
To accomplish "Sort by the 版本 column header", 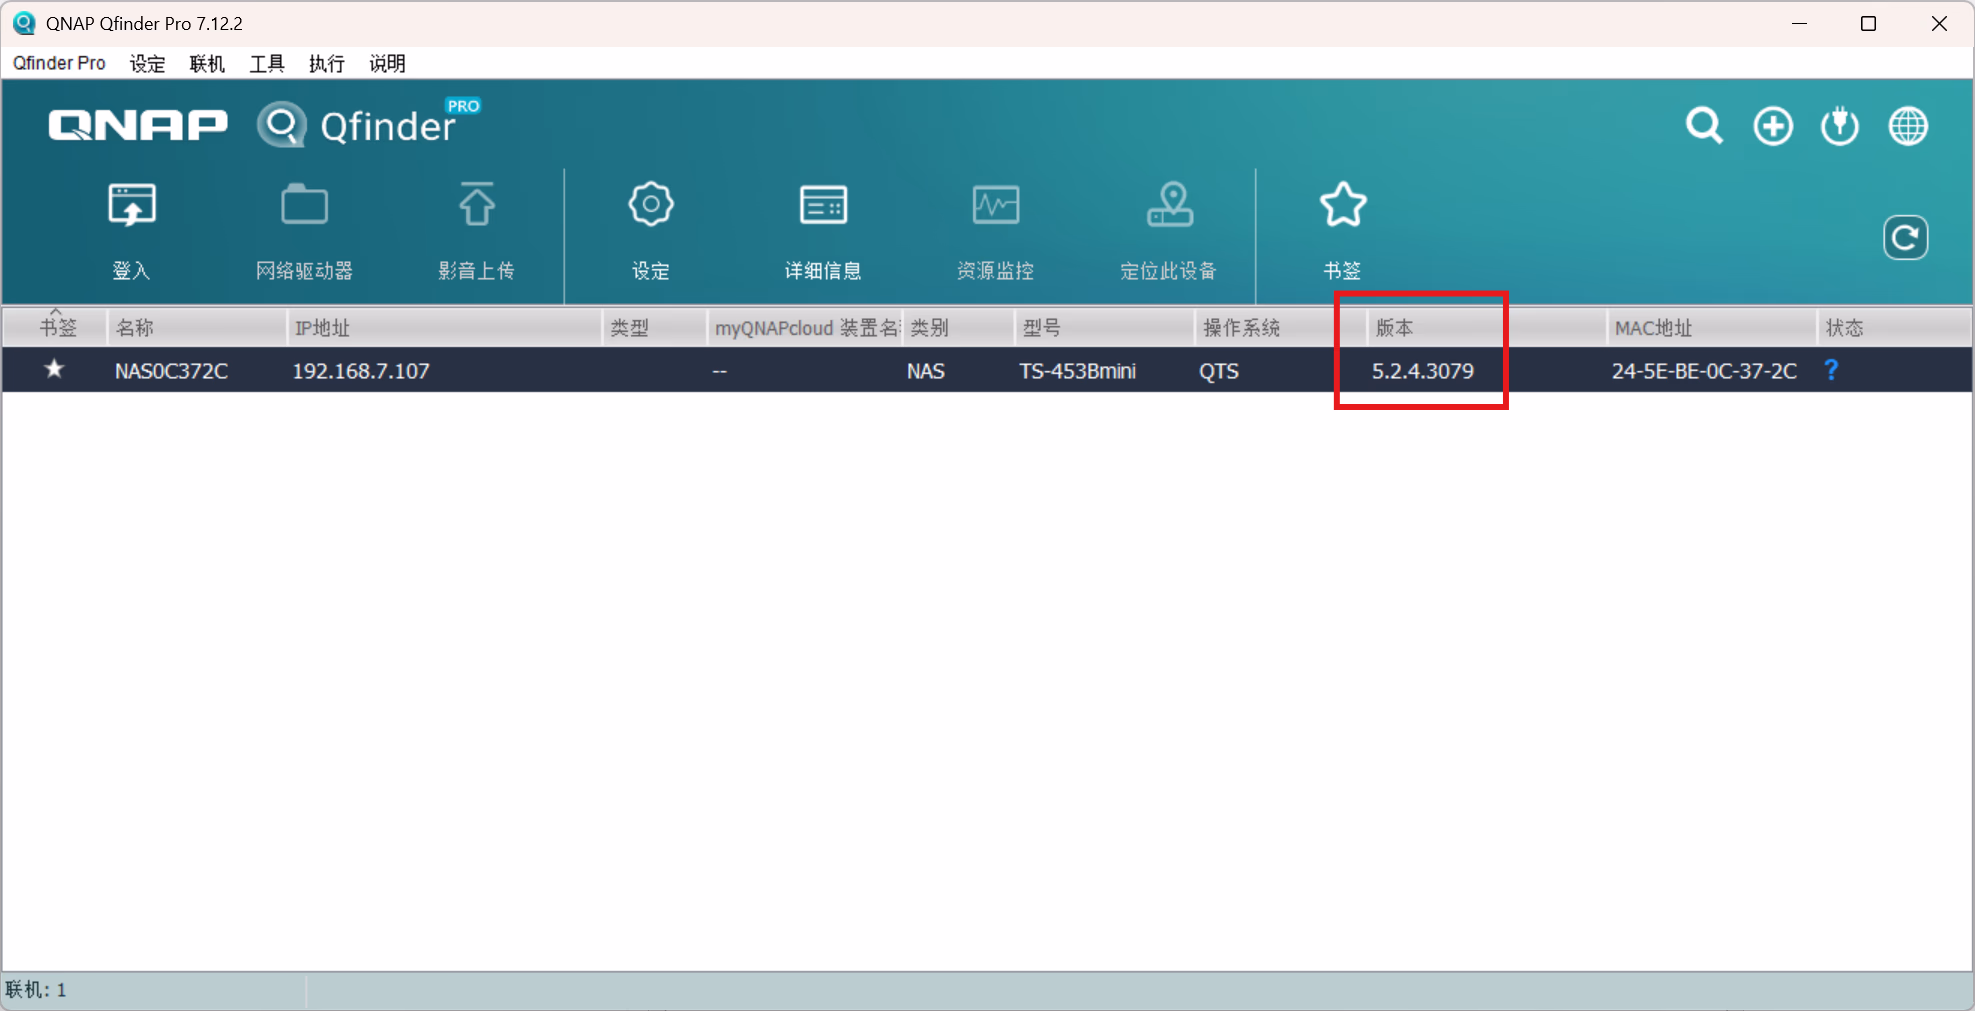I will click(1487, 328).
